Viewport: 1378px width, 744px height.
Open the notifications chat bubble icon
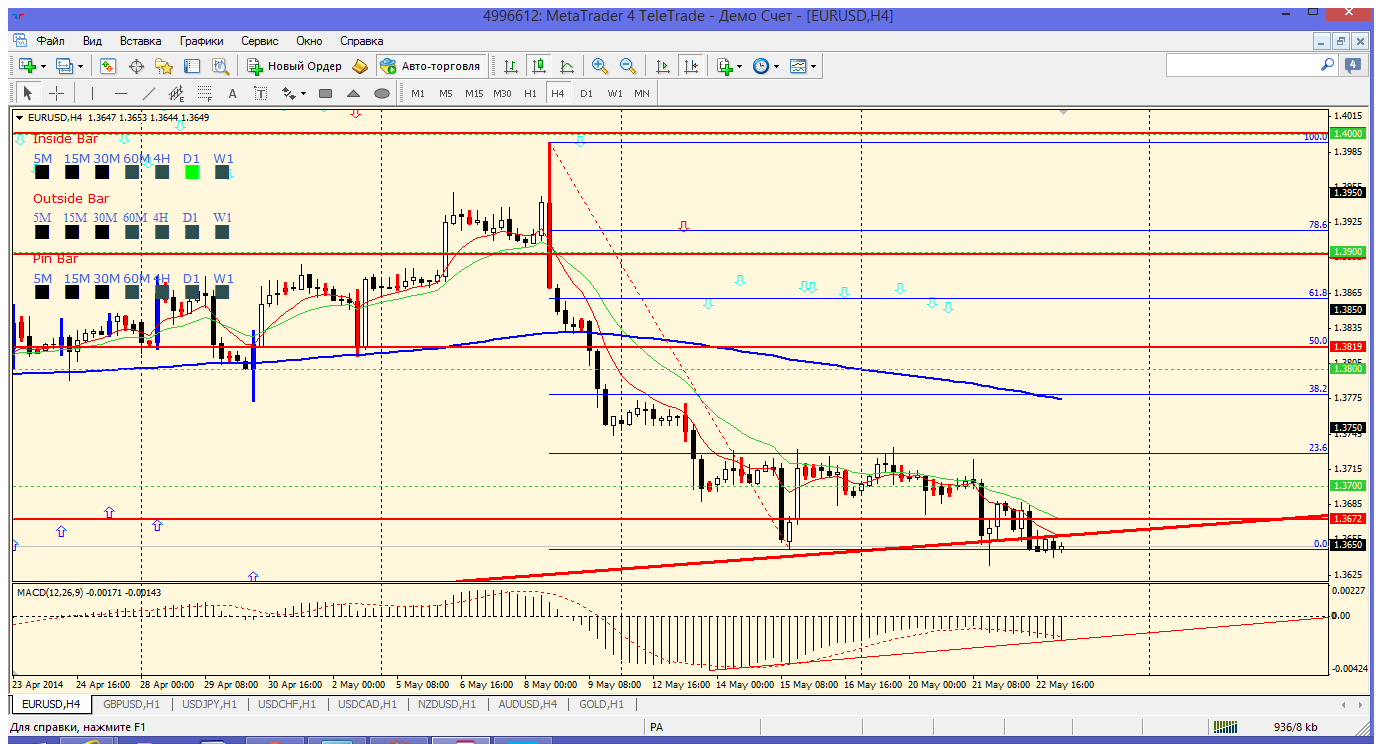(x=1353, y=65)
